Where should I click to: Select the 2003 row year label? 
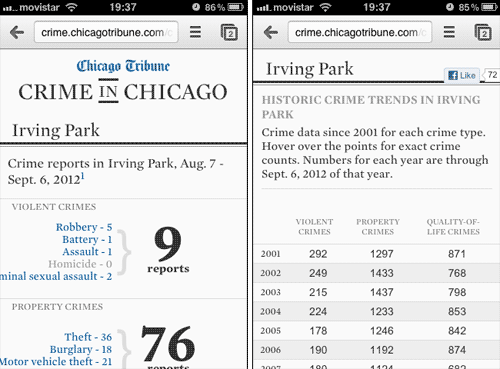(271, 292)
